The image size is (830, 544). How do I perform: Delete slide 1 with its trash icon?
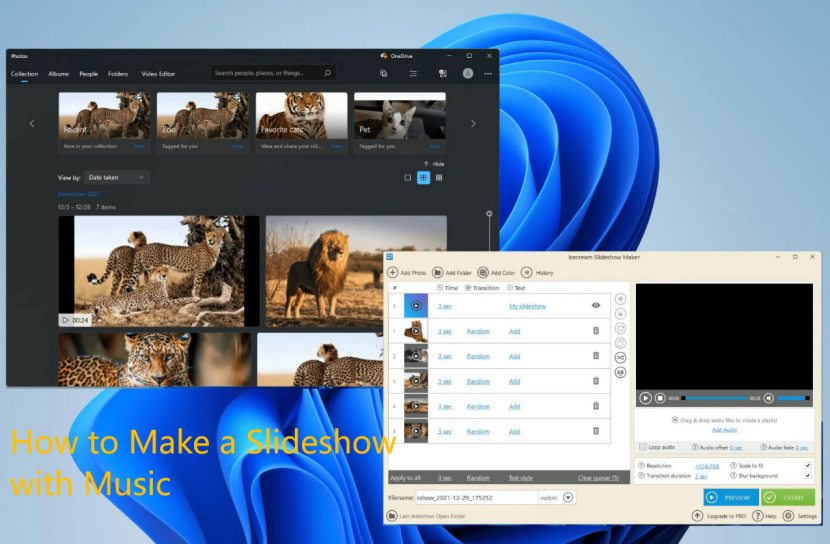pos(596,331)
